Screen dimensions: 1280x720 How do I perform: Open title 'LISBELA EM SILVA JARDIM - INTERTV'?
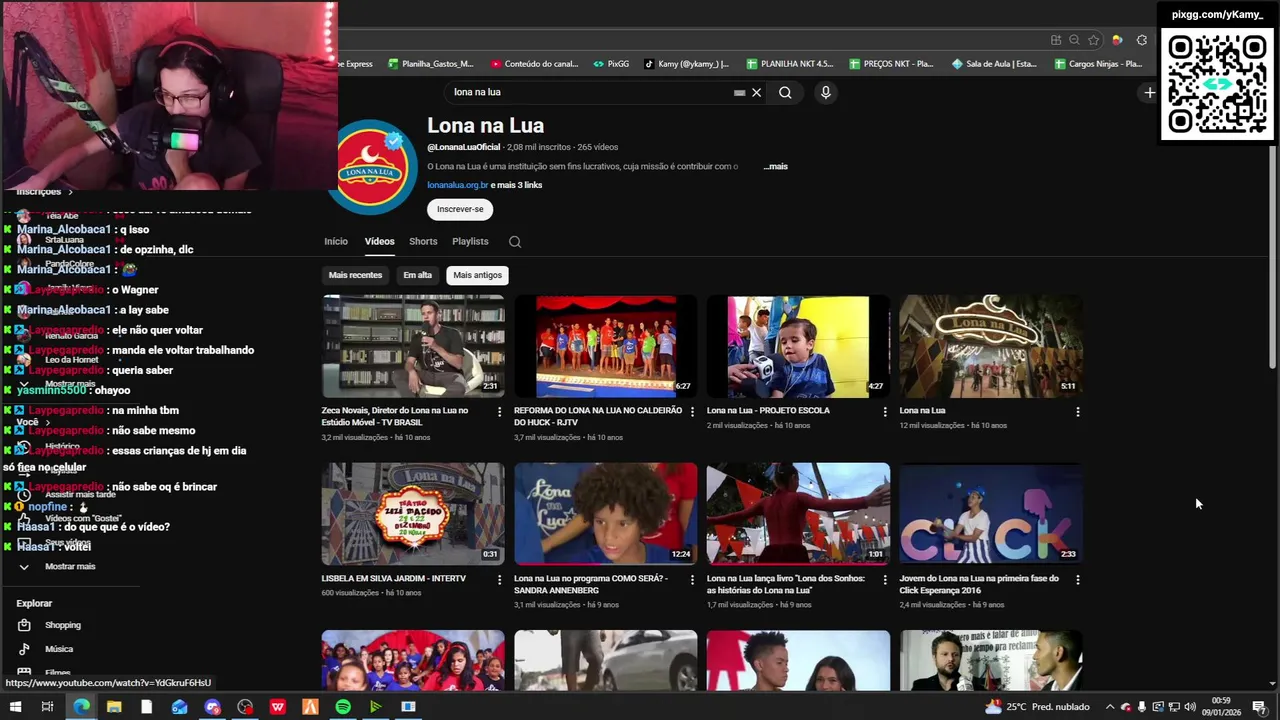tap(393, 578)
